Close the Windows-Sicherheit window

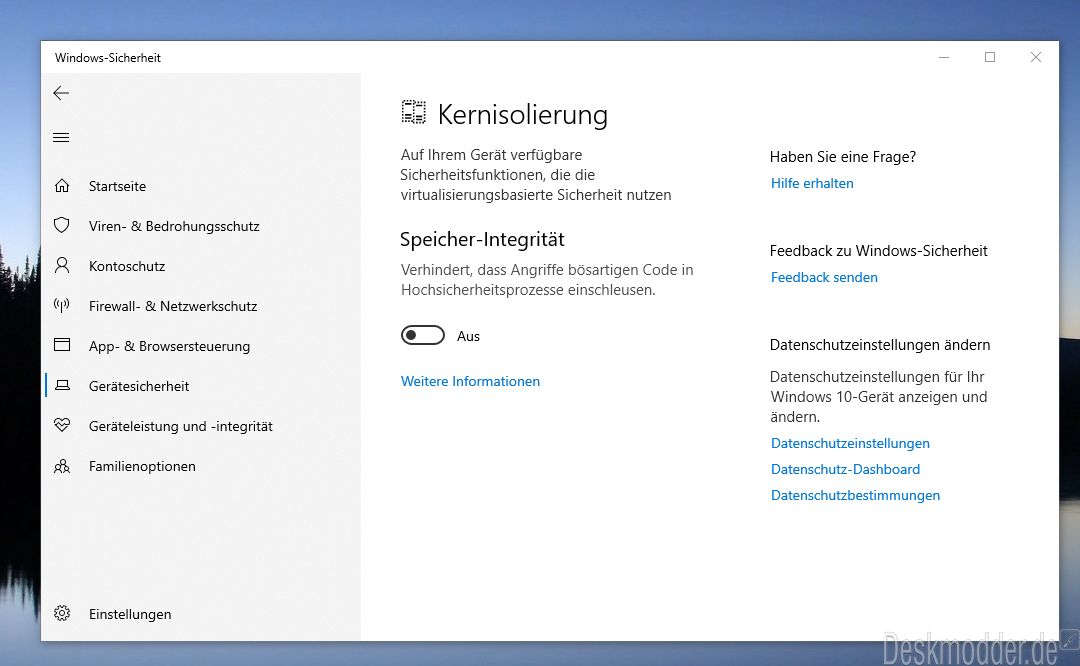1036,57
